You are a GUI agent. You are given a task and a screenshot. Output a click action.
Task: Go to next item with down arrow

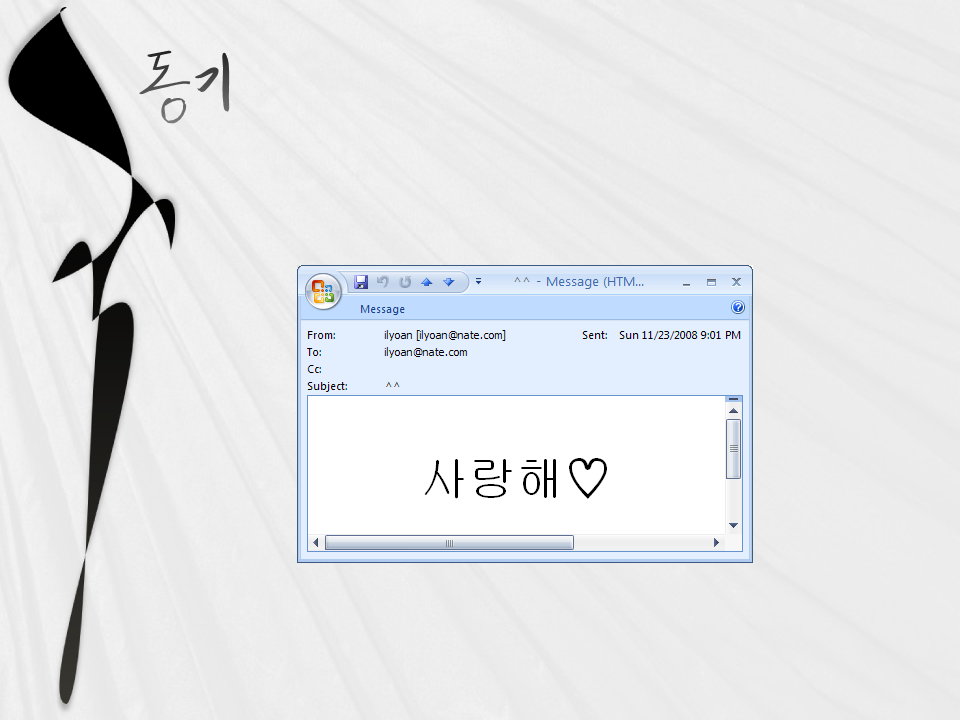(449, 282)
